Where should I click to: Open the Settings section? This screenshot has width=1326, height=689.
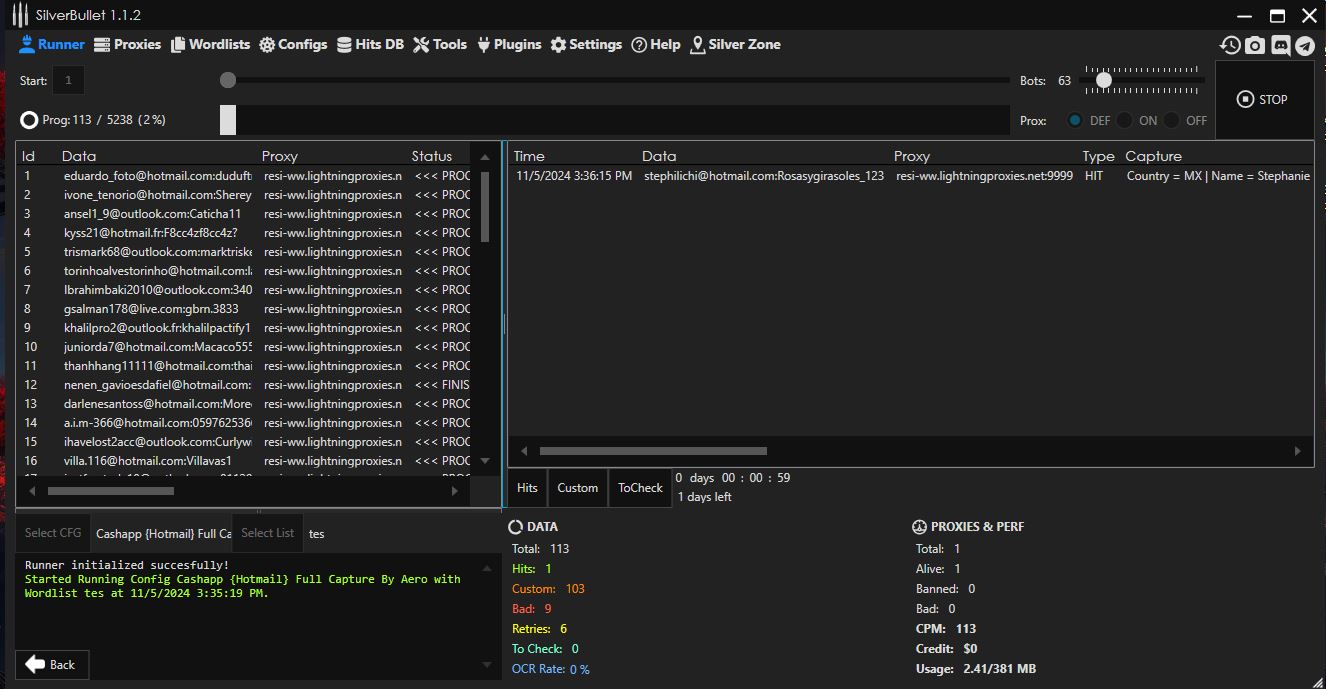[x=586, y=44]
